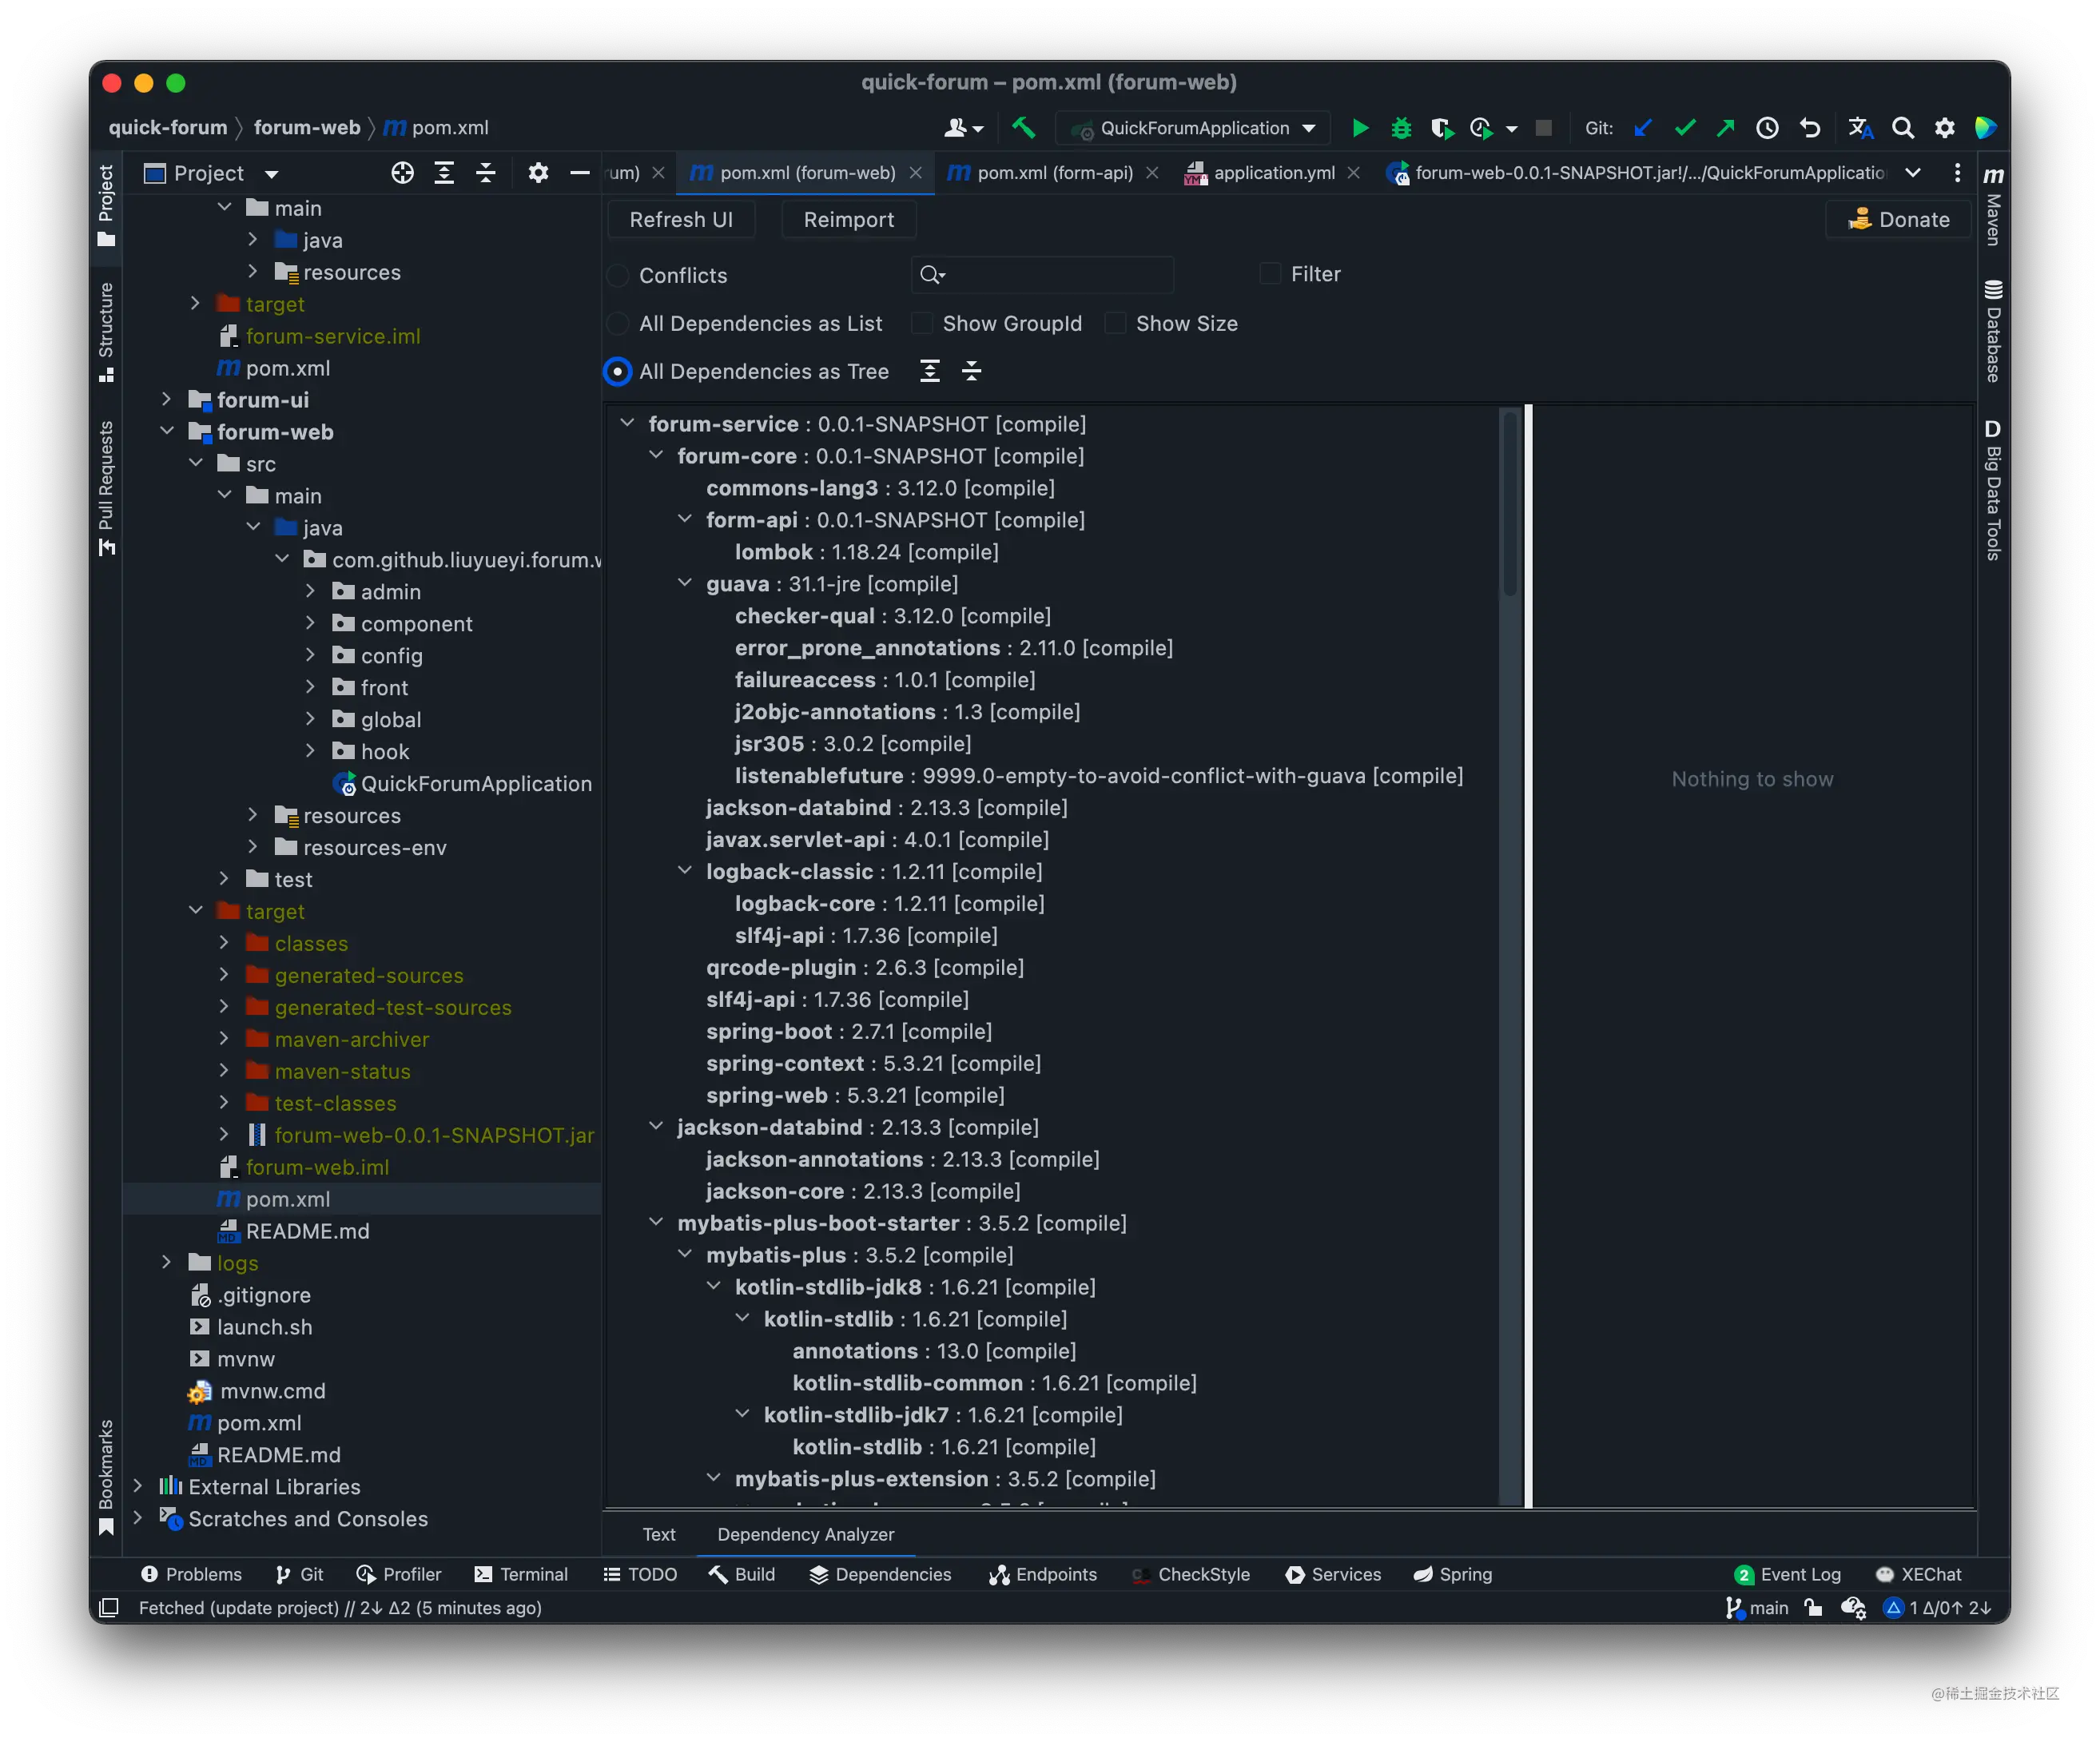Enable the Show GroupId checkbox

[x=922, y=323]
